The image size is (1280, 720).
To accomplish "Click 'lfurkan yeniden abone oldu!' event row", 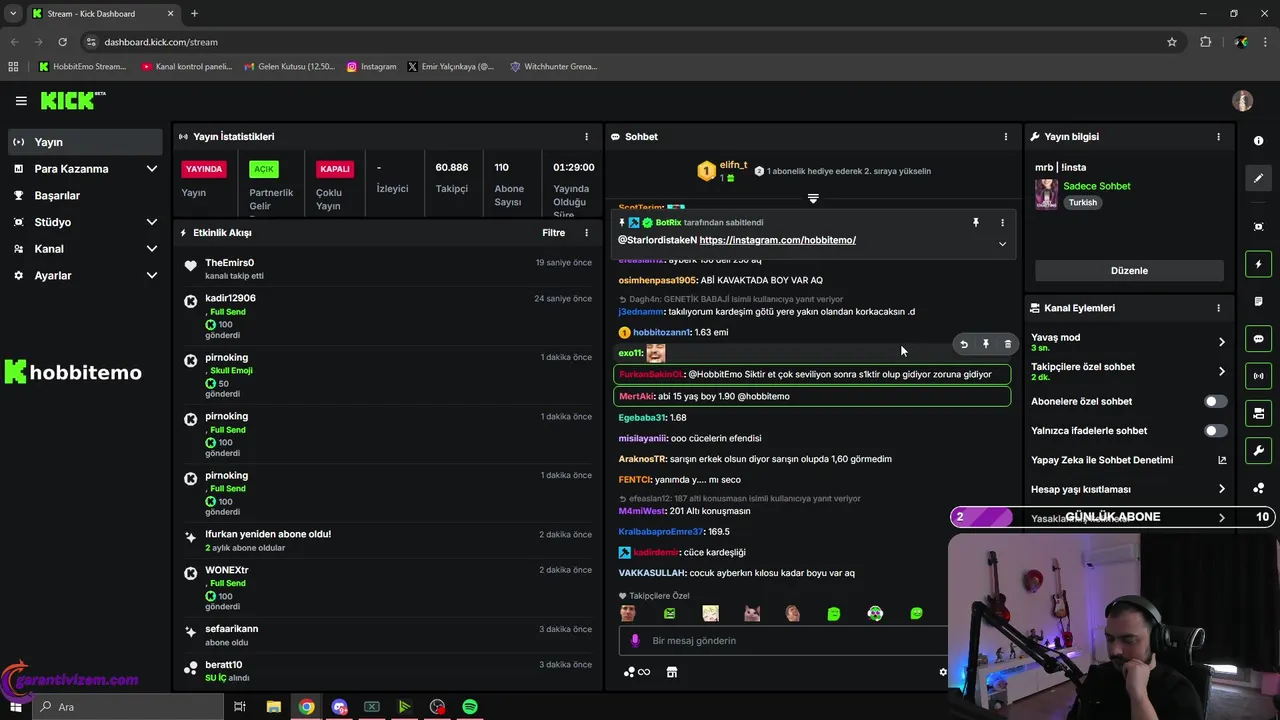I will point(385,540).
